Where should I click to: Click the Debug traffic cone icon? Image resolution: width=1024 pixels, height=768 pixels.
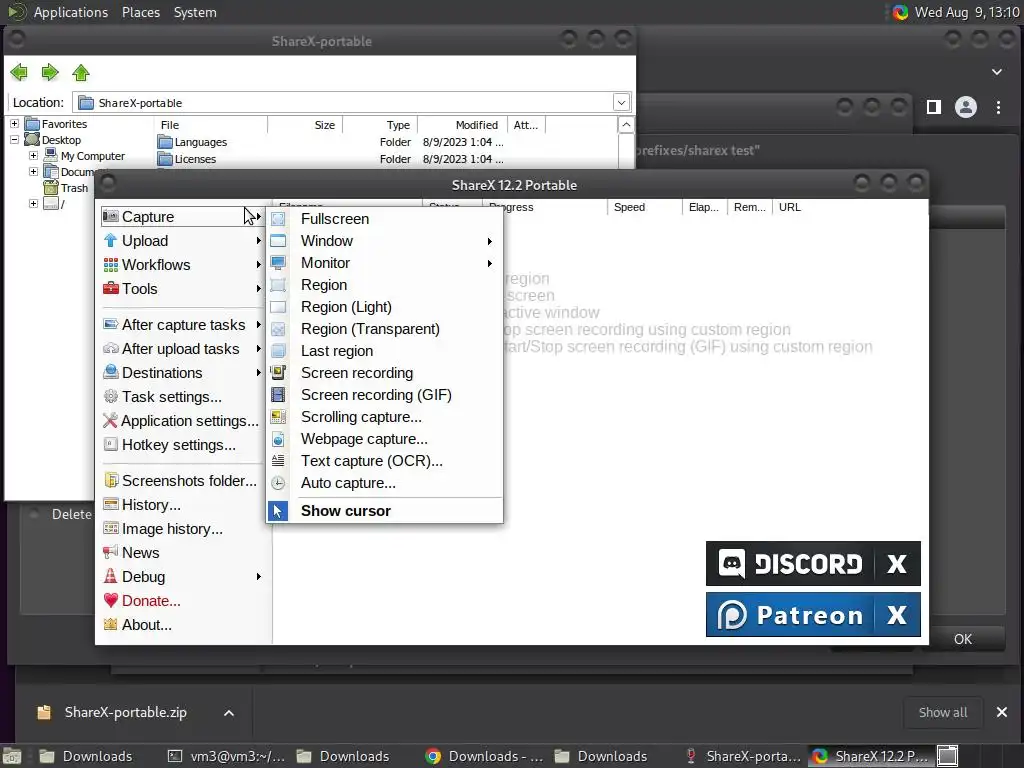pyautogui.click(x=111, y=577)
